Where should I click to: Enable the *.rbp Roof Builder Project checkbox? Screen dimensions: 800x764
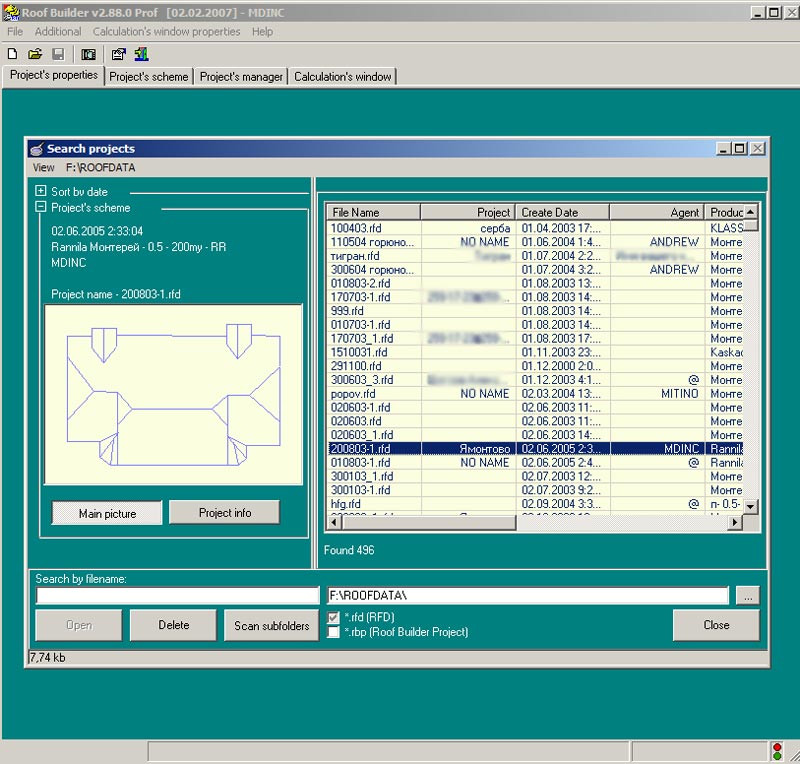click(x=334, y=632)
